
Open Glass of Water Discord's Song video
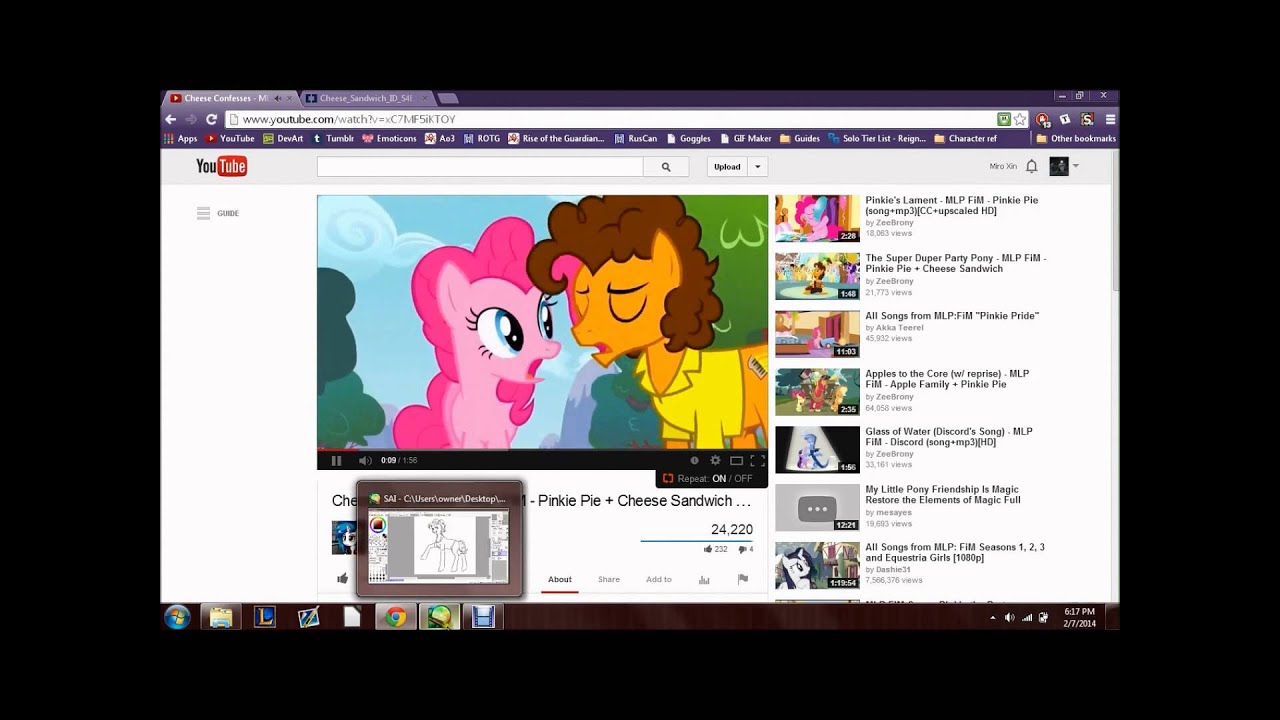click(x=949, y=437)
